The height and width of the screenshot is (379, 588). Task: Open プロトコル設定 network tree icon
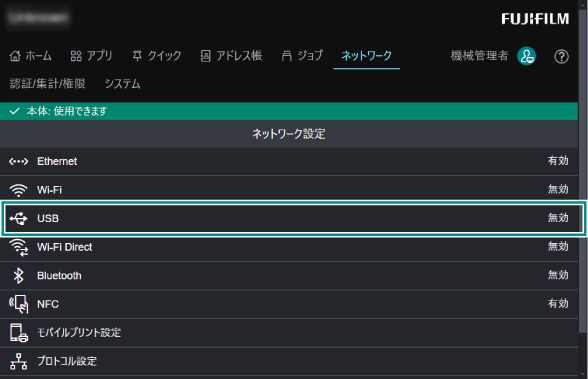tap(18, 361)
